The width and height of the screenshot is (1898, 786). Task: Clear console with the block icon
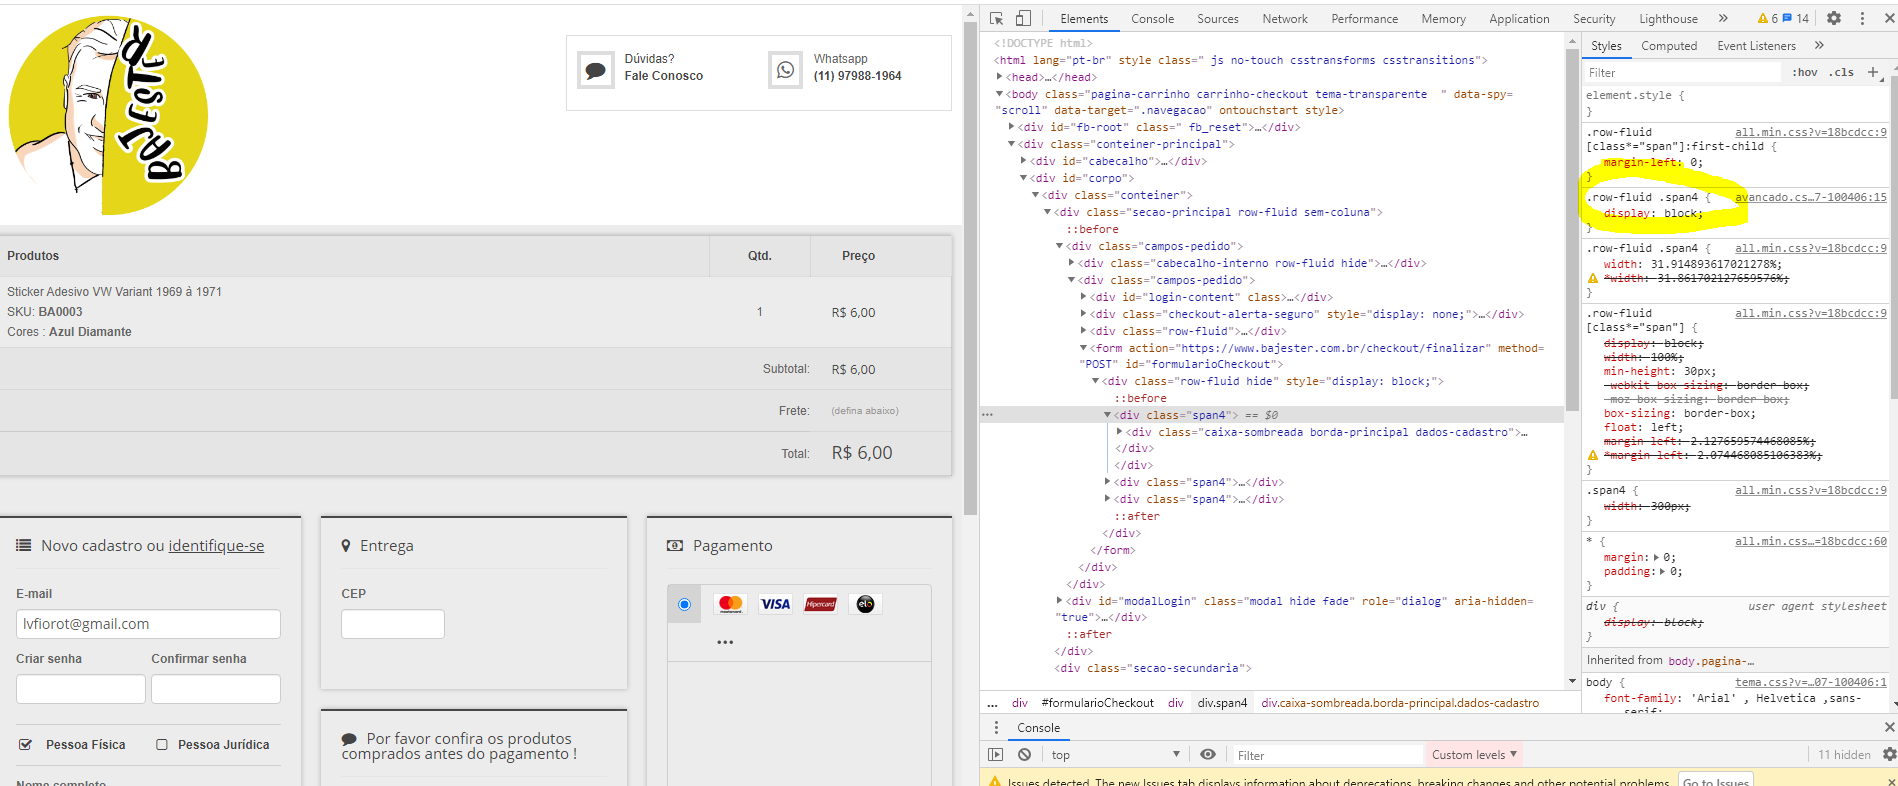coord(1024,754)
